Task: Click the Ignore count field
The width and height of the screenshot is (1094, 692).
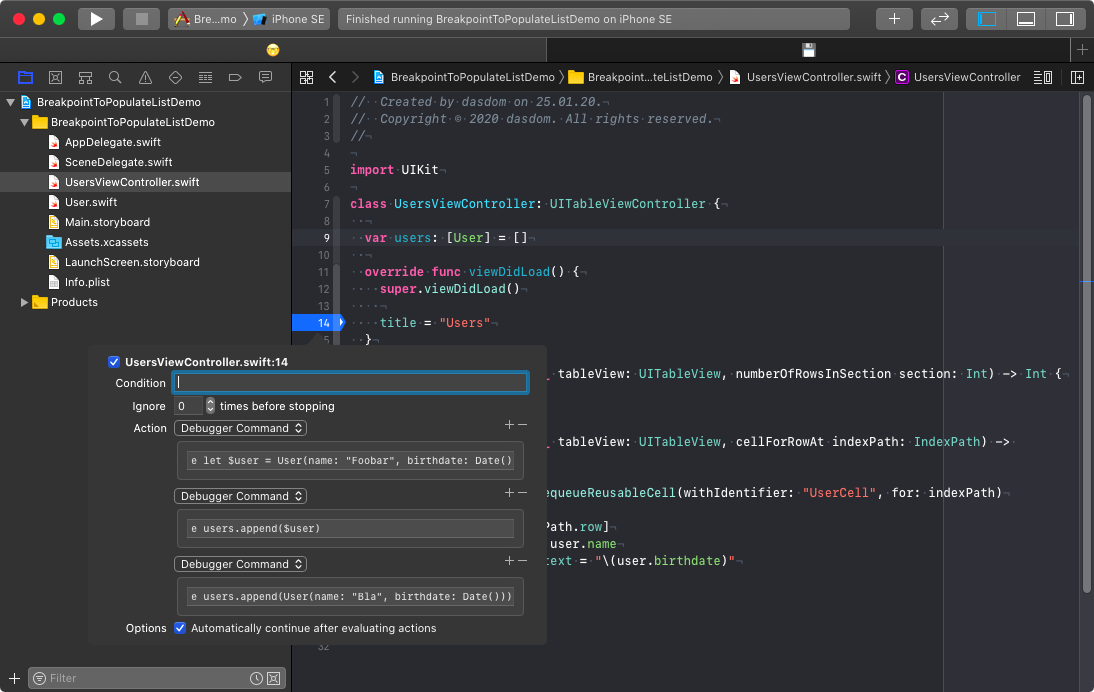Action: tap(187, 406)
